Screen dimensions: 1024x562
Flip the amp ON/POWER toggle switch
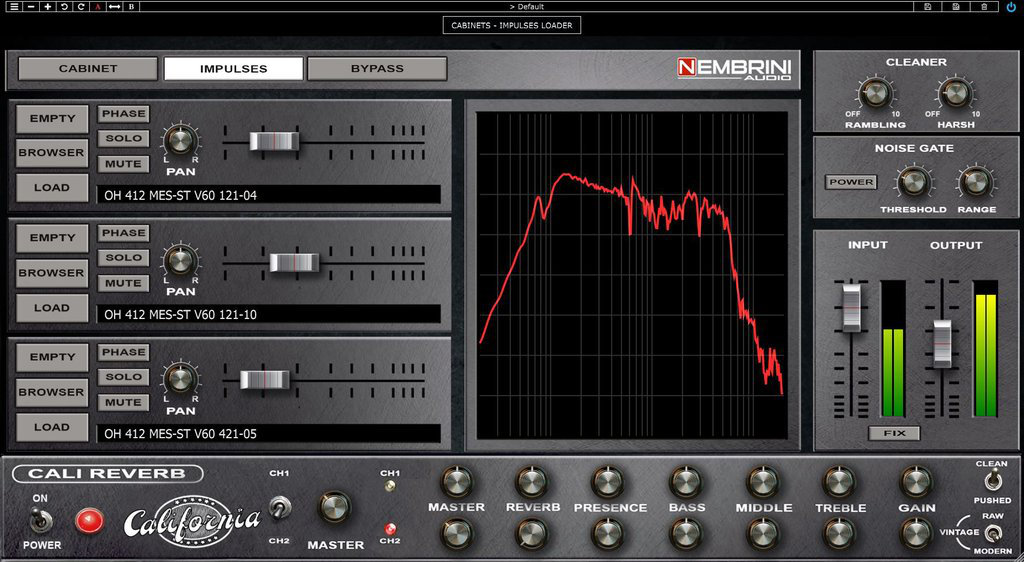(40, 520)
